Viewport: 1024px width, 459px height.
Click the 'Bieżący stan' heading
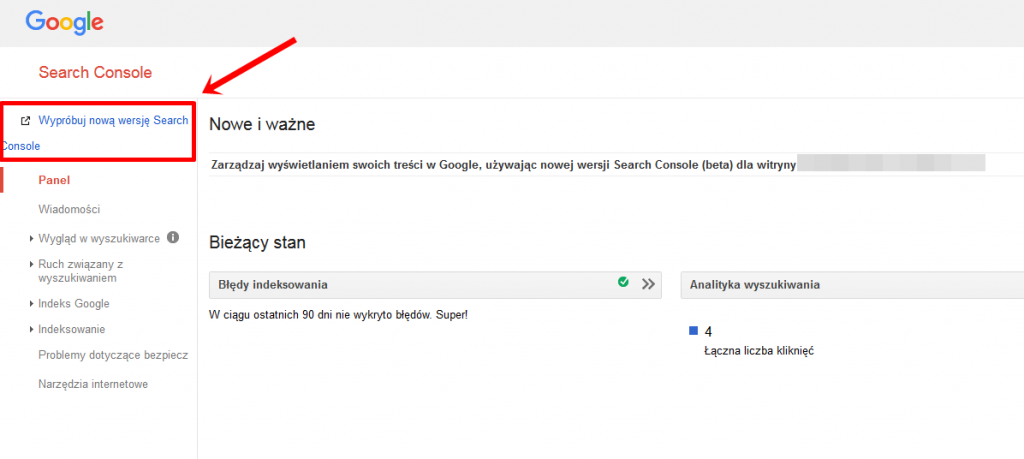pos(257,244)
